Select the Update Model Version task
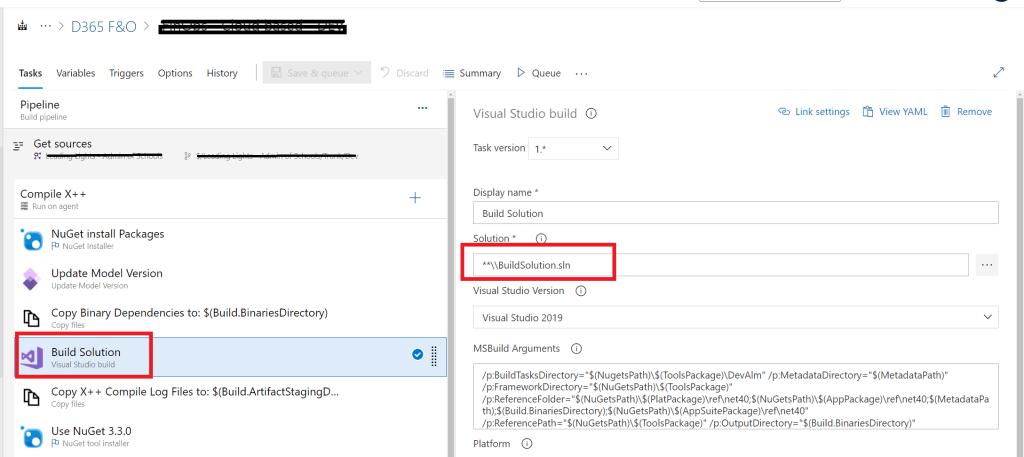The height and width of the screenshot is (457, 1024). click(x=106, y=279)
